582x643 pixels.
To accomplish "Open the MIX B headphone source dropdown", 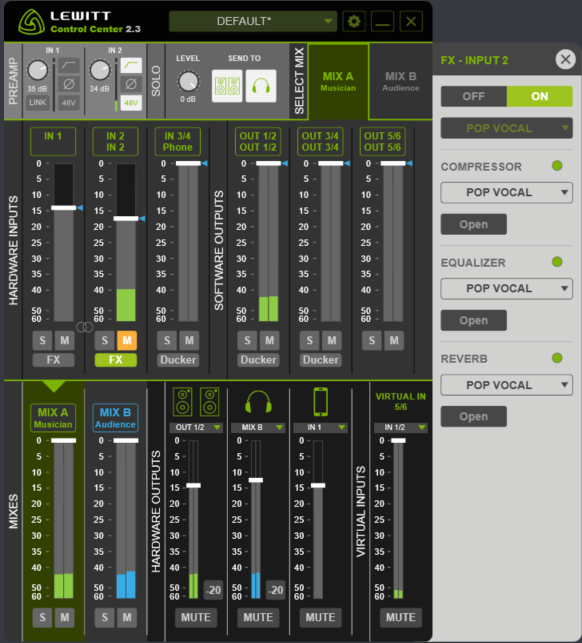I will tap(258, 427).
